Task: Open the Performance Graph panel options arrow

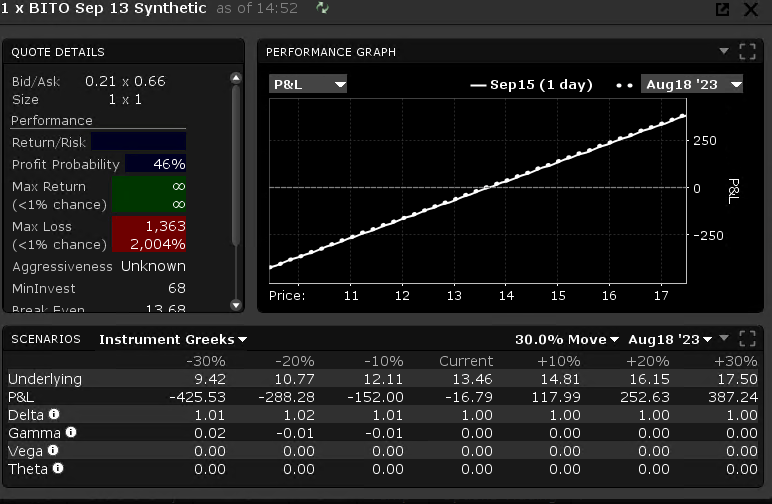Action: 724,51
